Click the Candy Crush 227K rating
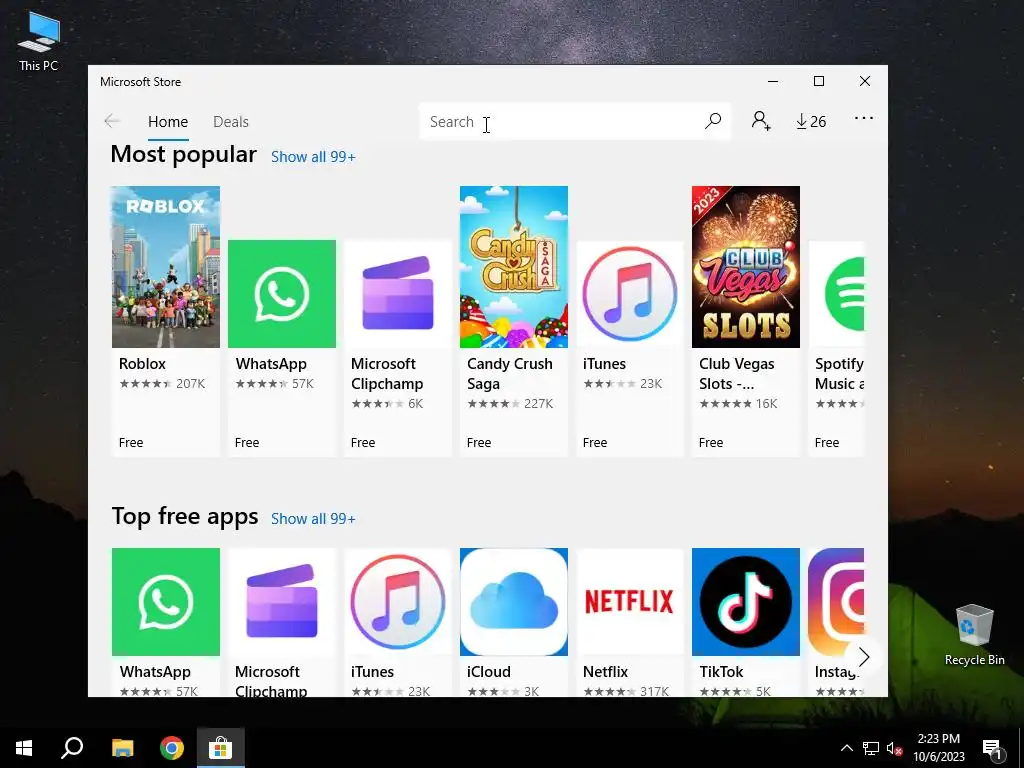Screen dimensions: 1024x768 pos(510,404)
